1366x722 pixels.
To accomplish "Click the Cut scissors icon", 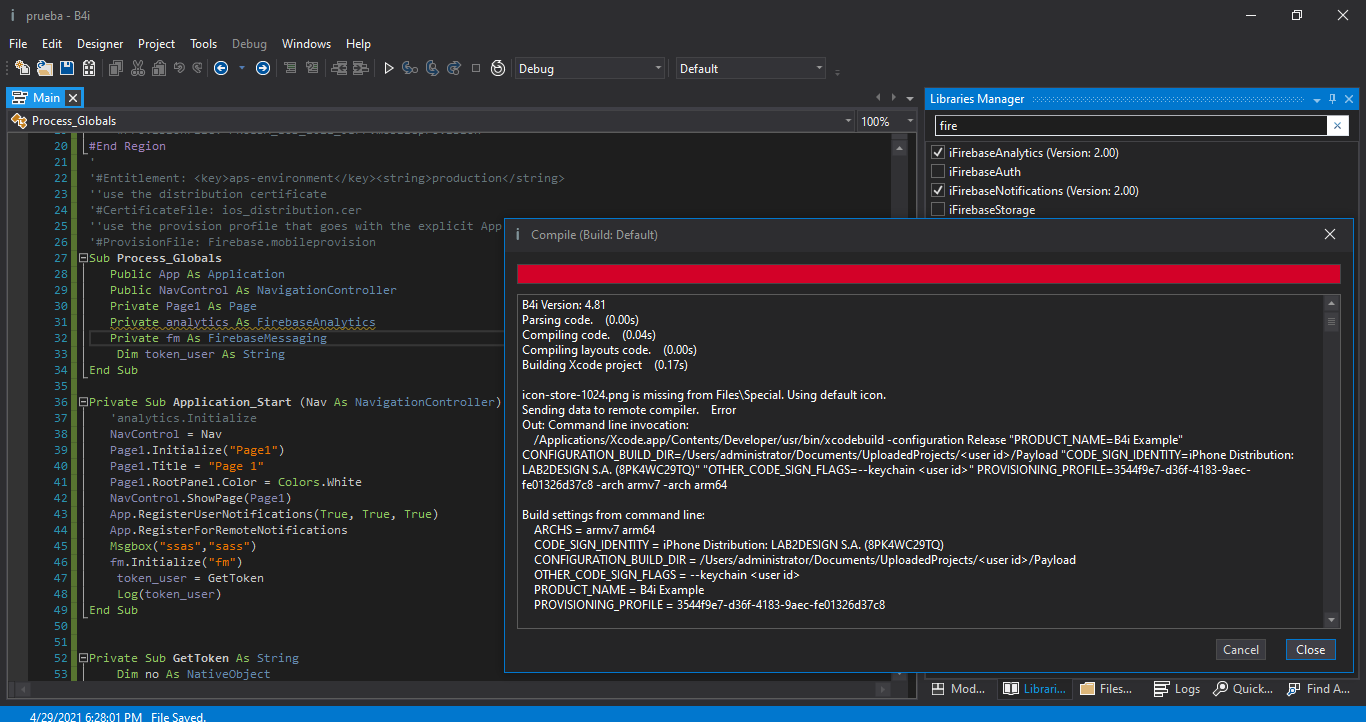I will pos(138,68).
